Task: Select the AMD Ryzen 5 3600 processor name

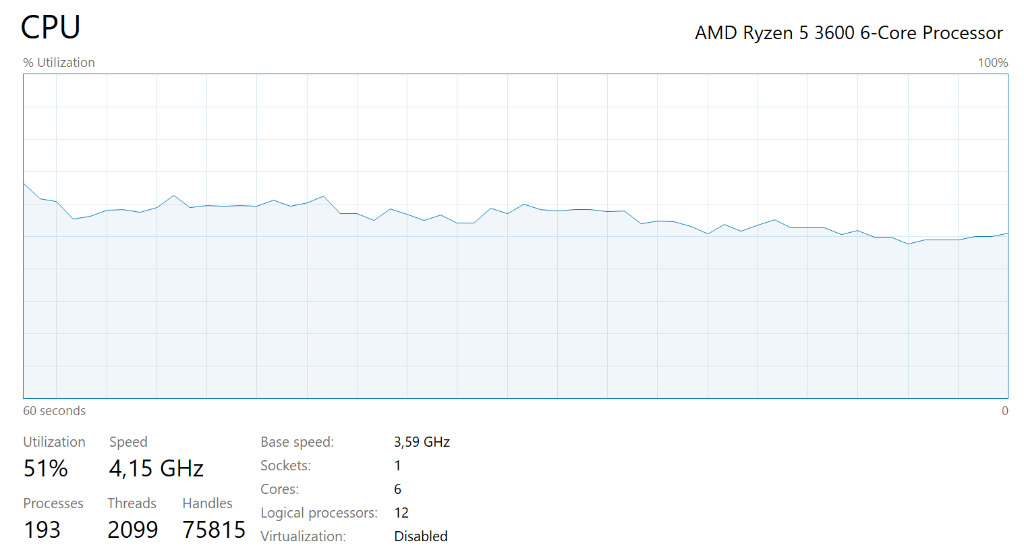Action: coord(848,33)
